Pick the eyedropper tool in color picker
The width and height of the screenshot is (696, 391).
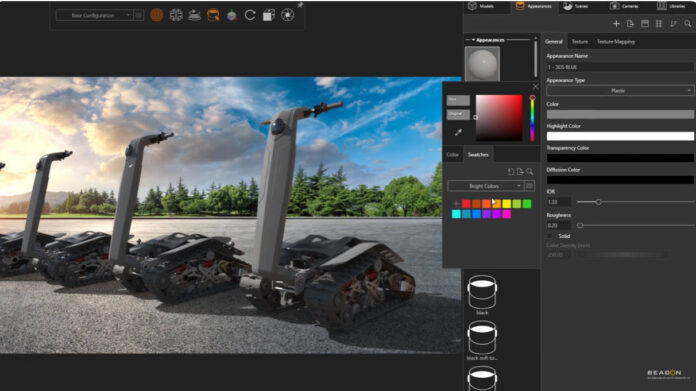[x=458, y=132]
